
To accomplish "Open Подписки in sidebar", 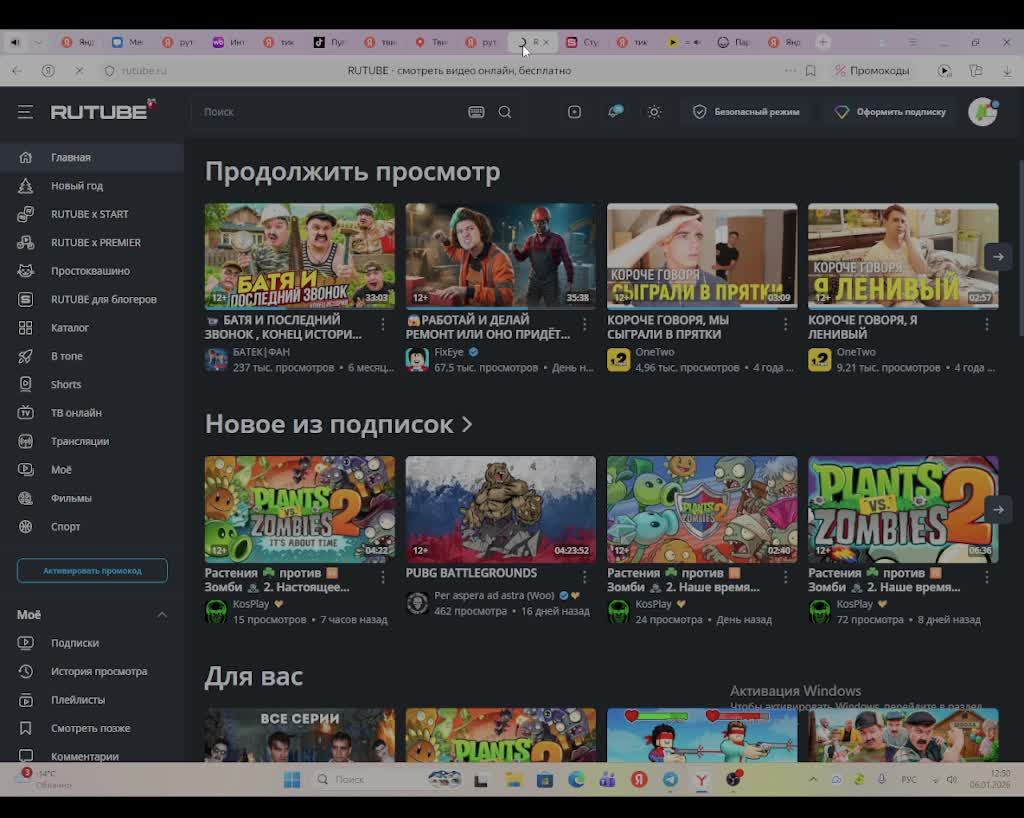I will (x=91, y=643).
